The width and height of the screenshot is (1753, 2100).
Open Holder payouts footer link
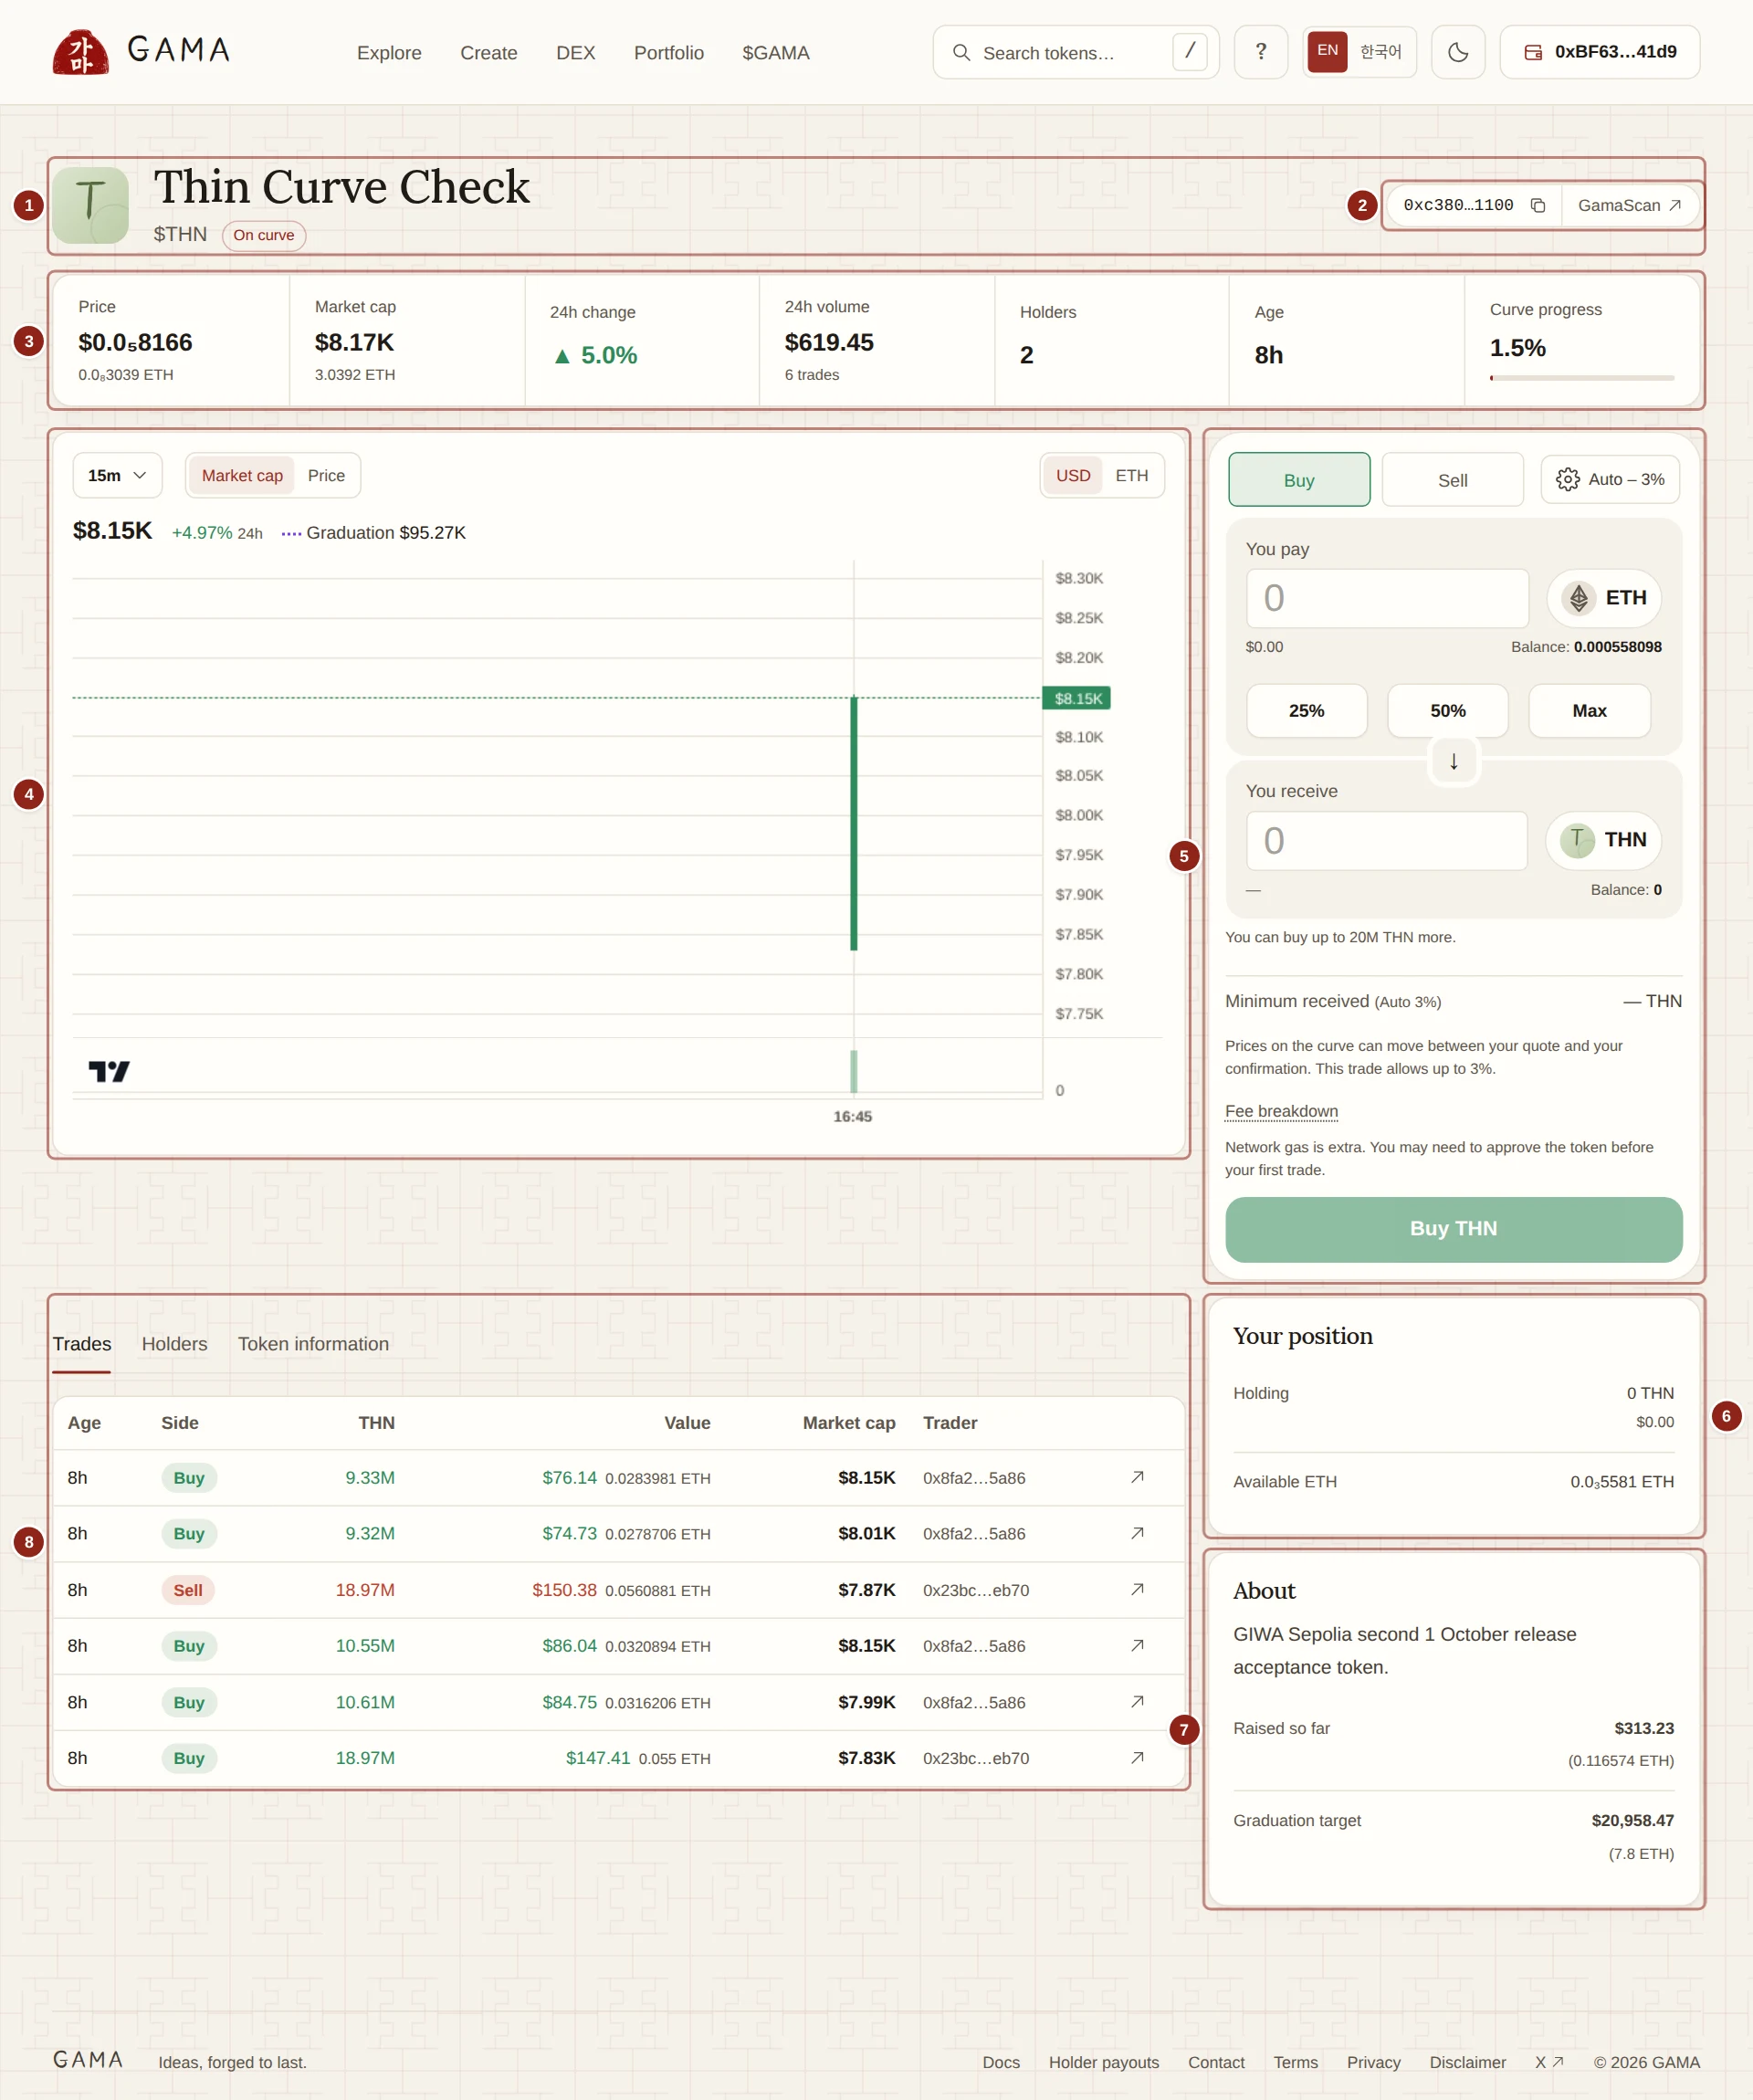coord(1103,2062)
